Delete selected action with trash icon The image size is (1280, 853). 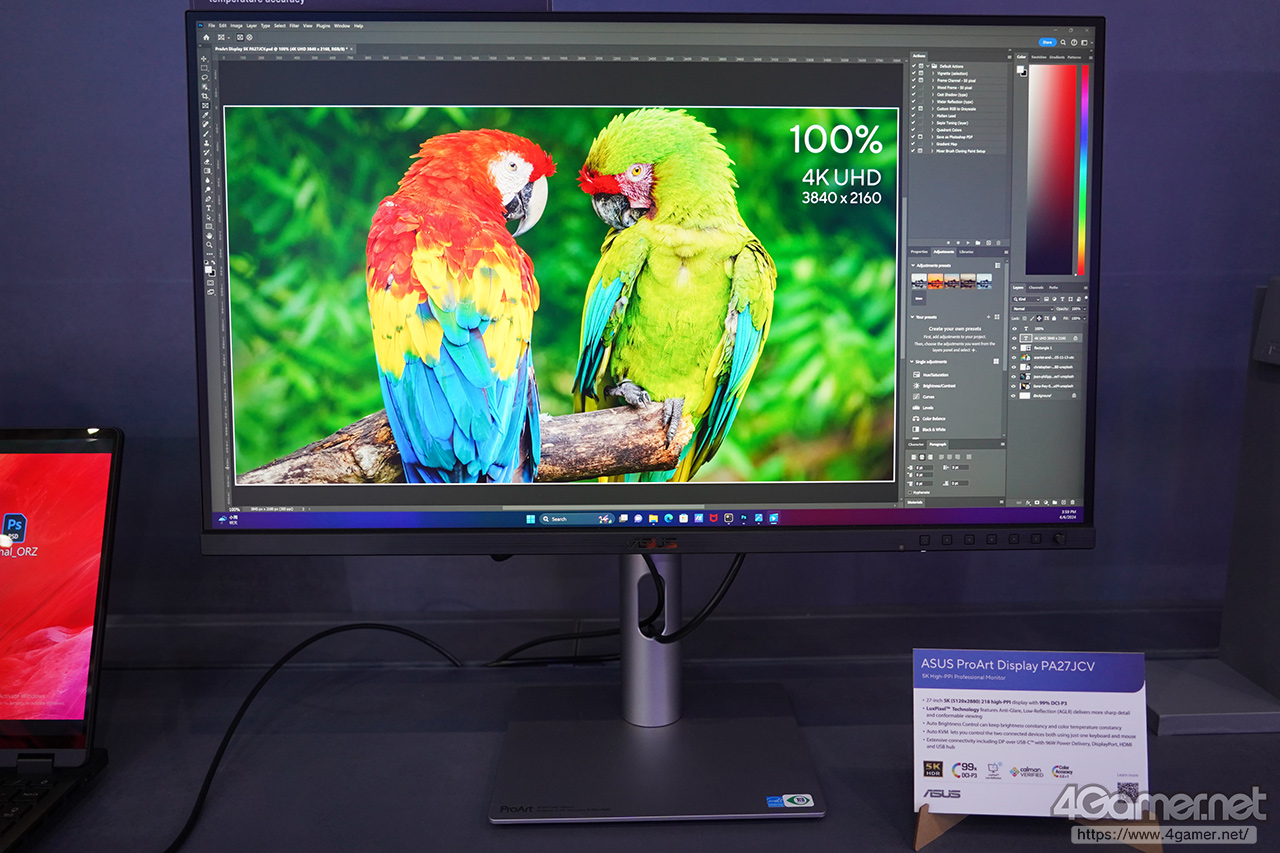click(998, 241)
